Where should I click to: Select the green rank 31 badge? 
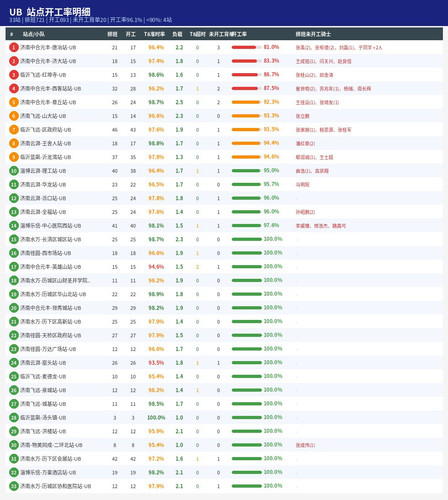pos(14,459)
